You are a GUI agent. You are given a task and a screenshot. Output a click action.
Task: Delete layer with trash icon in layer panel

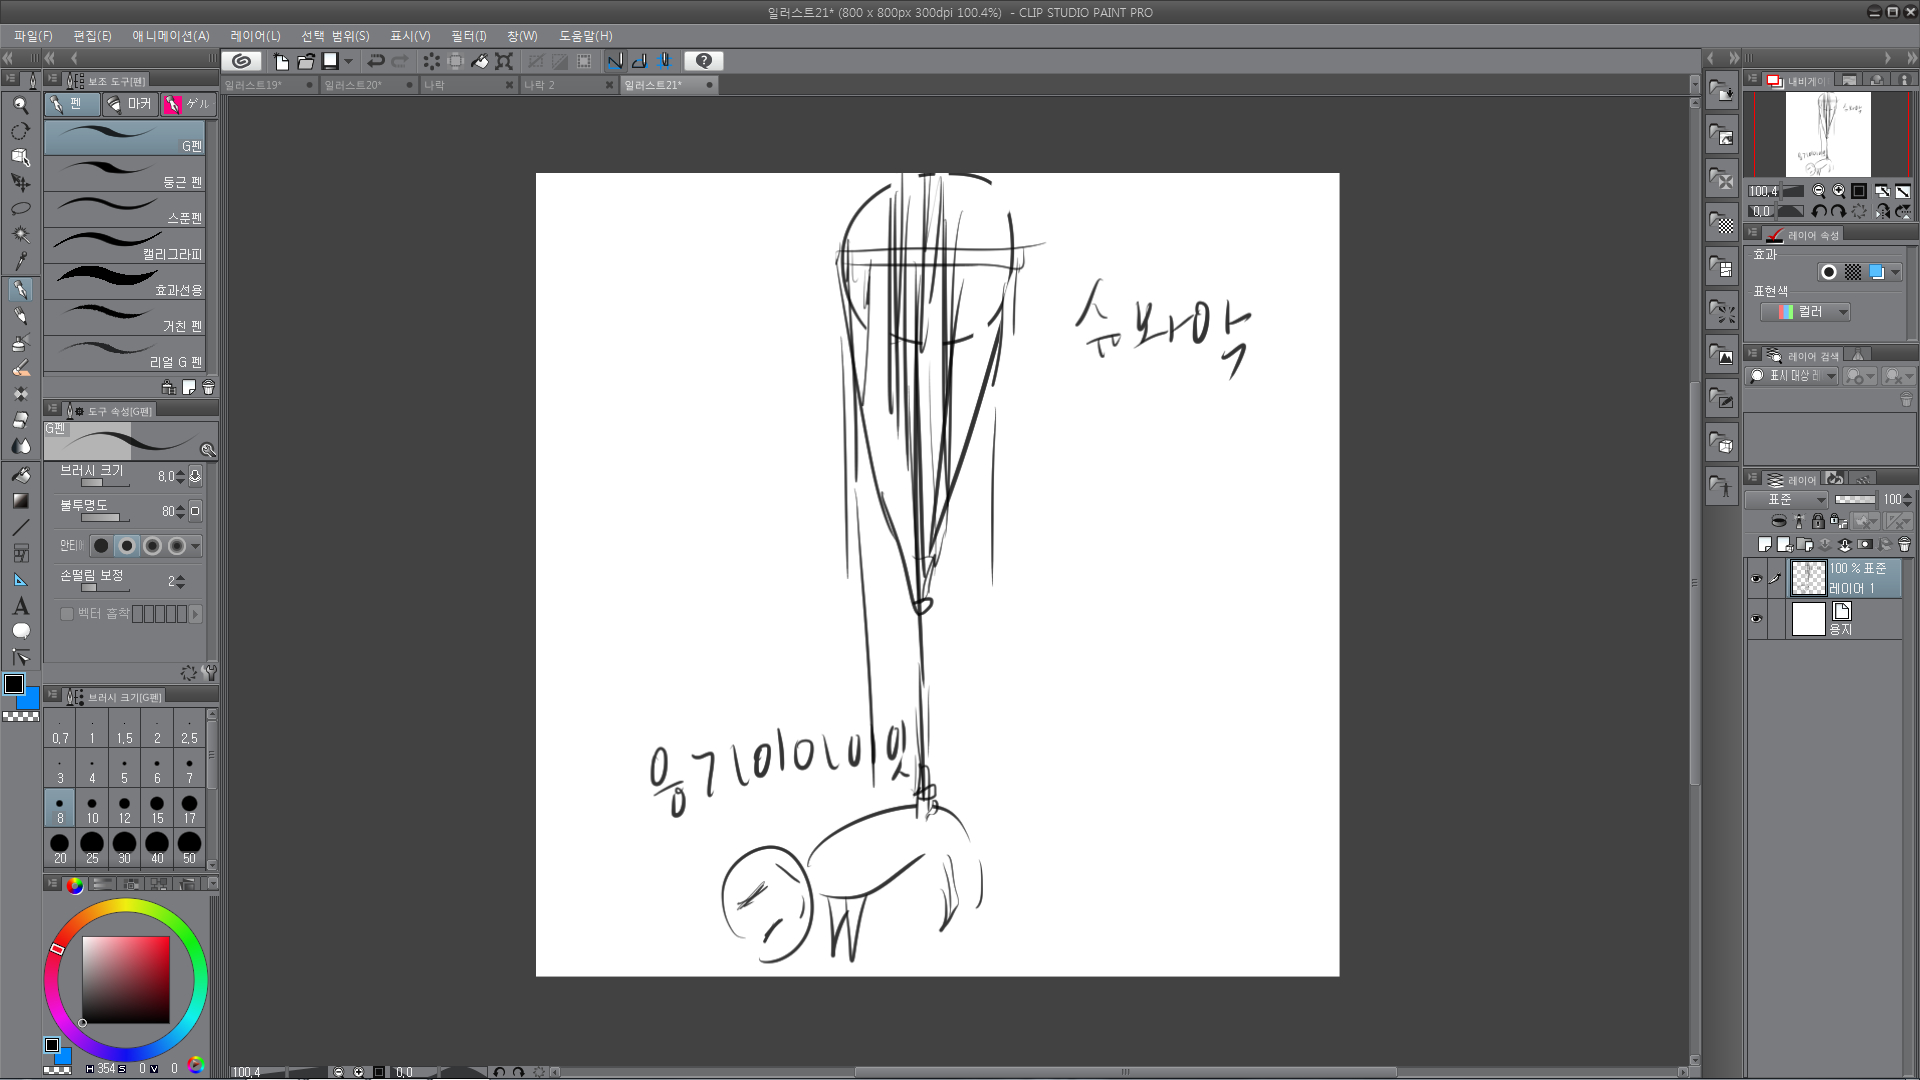pyautogui.click(x=1904, y=545)
